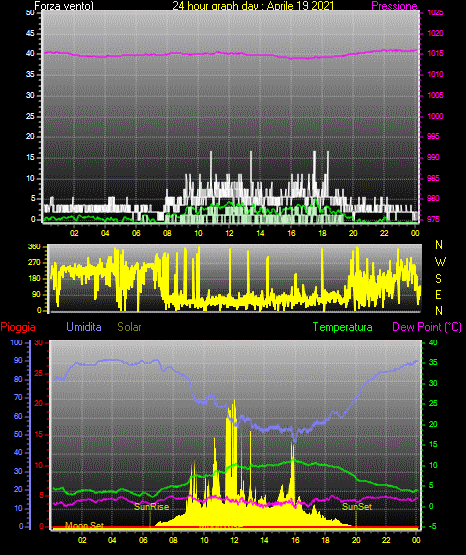Click green '40' on the temperature axis
The image size is (466, 555).
pyautogui.click(x=433, y=342)
